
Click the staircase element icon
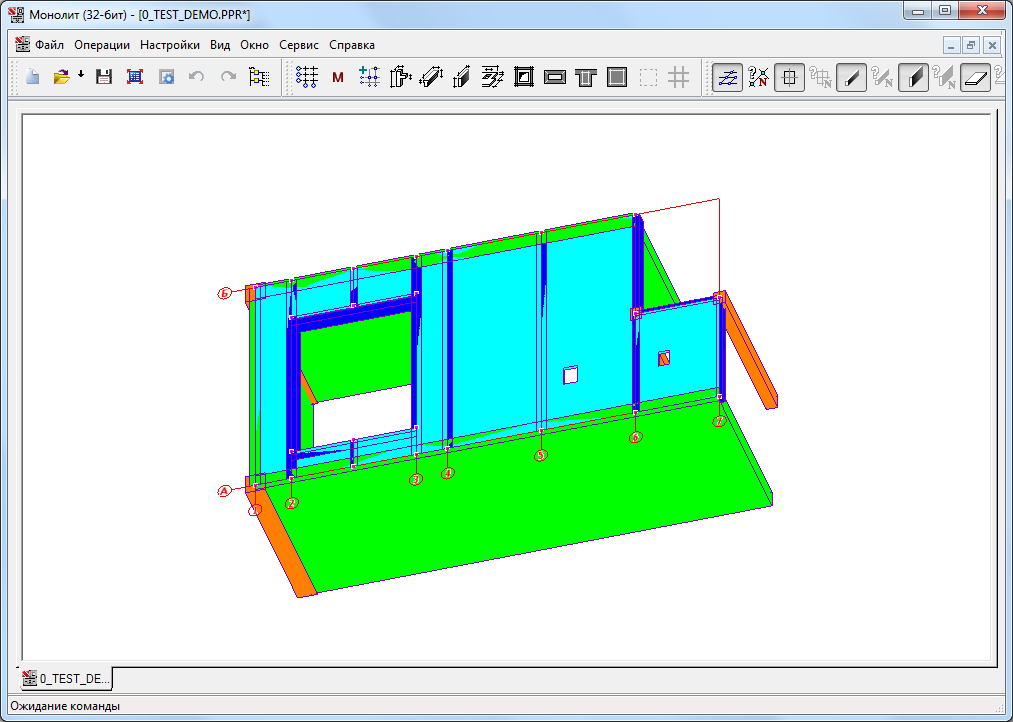click(492, 77)
